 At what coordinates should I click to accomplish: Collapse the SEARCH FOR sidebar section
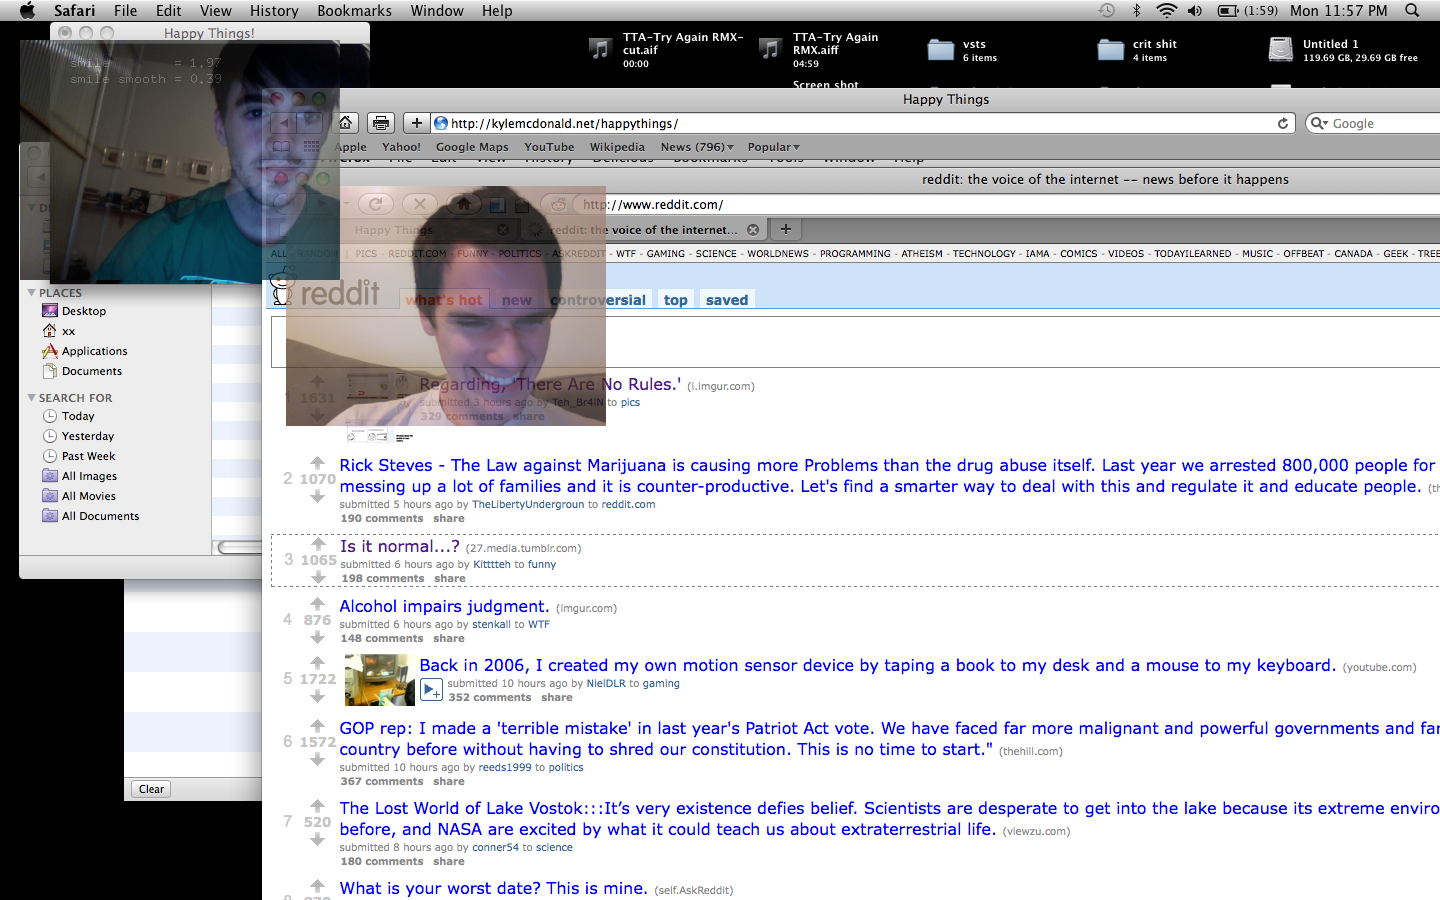tap(31, 398)
